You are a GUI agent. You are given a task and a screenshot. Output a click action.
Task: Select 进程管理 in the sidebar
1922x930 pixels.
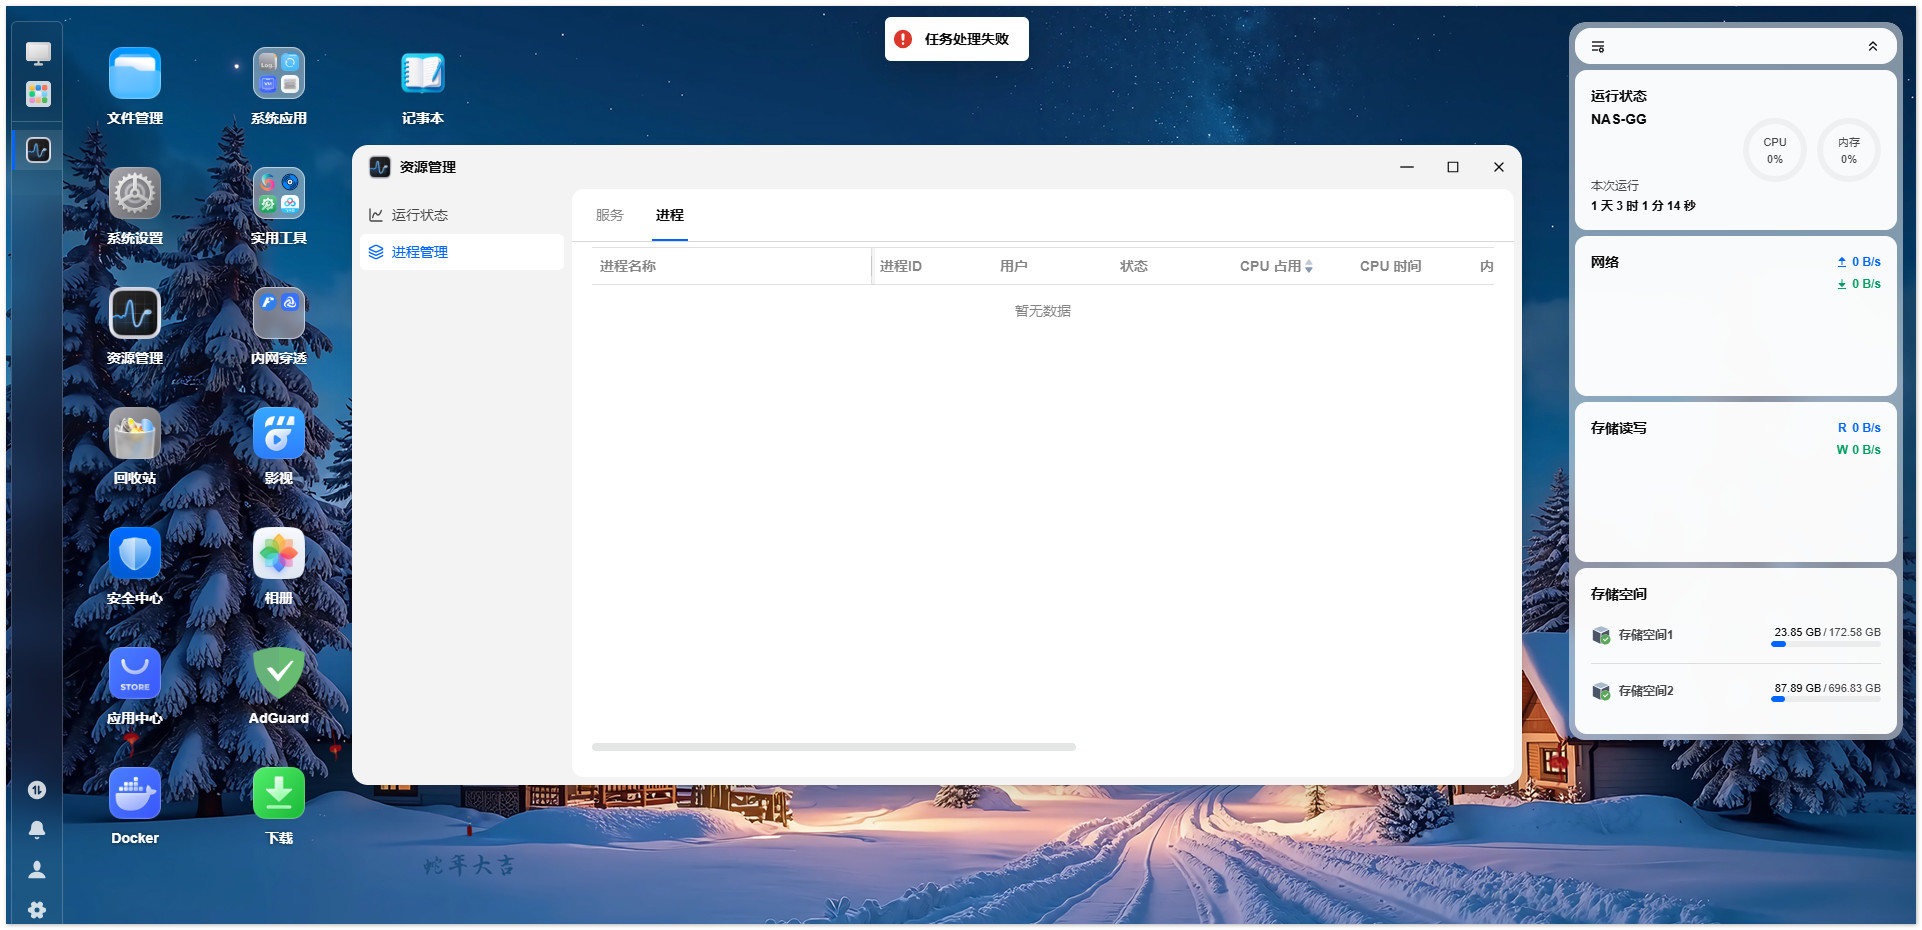coord(462,252)
